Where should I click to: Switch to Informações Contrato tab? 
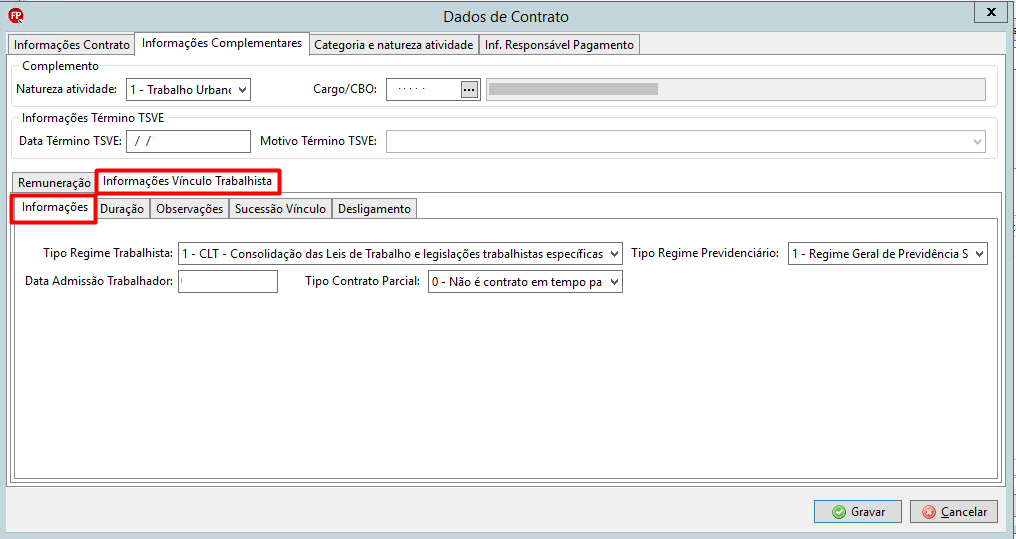[71, 45]
